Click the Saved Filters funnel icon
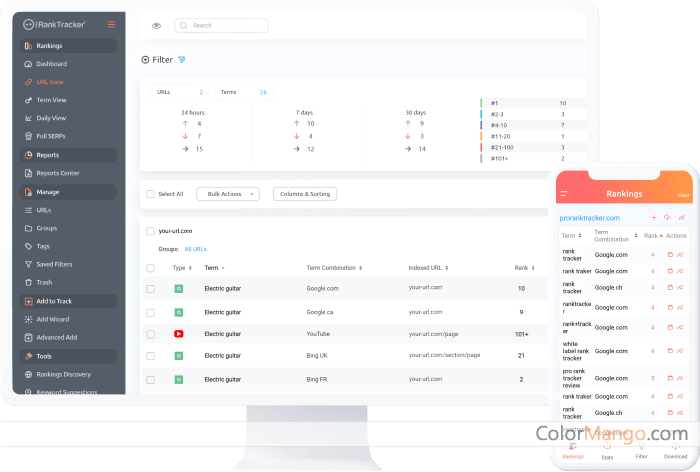This screenshot has width=700, height=472. point(29,264)
